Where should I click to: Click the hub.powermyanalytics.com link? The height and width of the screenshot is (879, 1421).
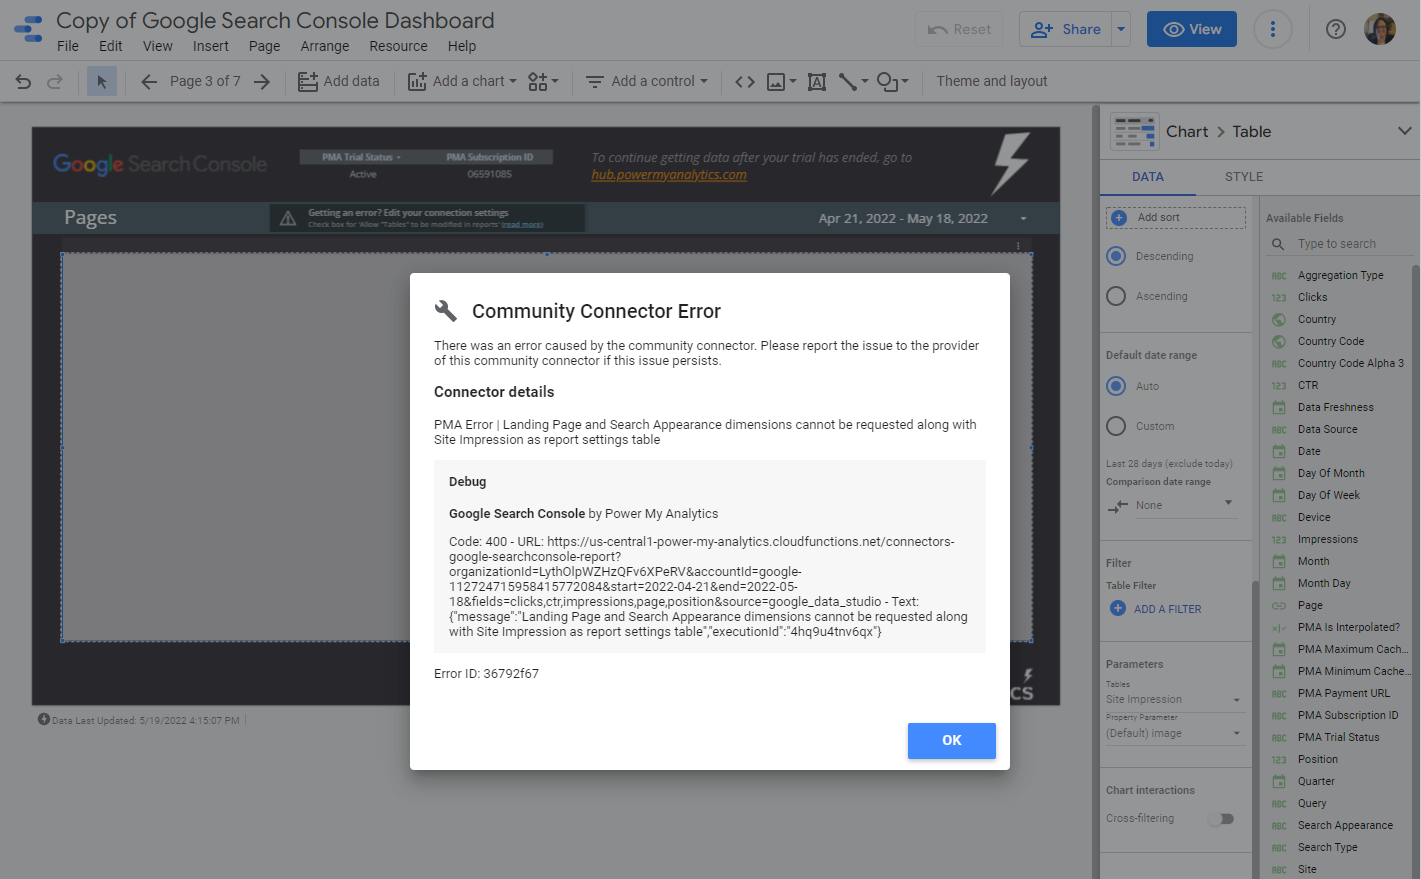click(668, 175)
